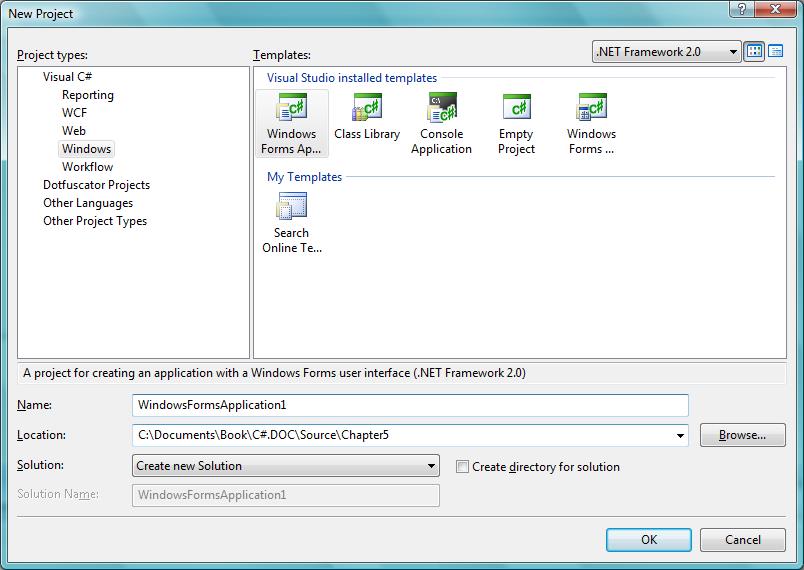This screenshot has height=570, width=804.
Task: Choose Dotfuscator Projects in project types
Action: (x=96, y=185)
